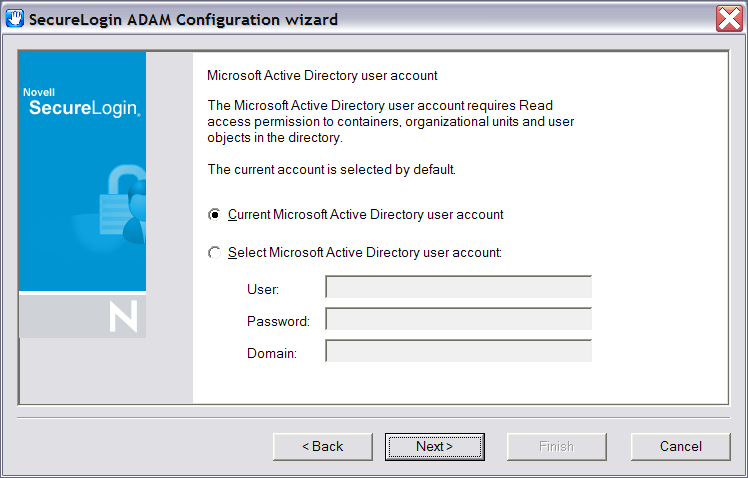
Task: Click the Domain field label
Action: click(271, 352)
